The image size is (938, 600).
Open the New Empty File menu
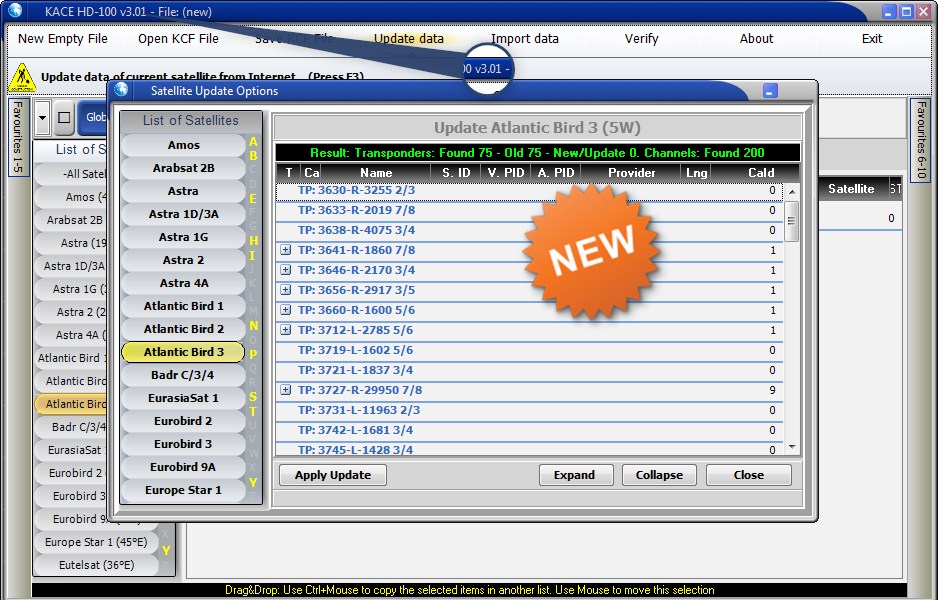[63, 39]
